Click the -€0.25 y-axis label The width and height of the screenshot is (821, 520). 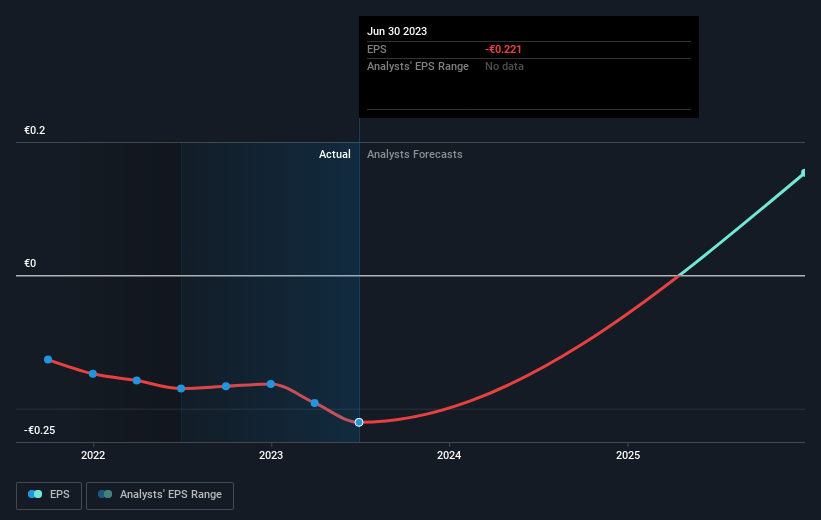(39, 430)
